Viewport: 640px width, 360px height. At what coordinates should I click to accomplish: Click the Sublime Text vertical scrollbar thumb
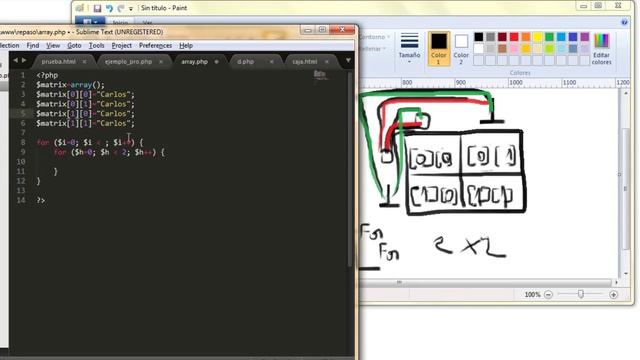(x=350, y=169)
